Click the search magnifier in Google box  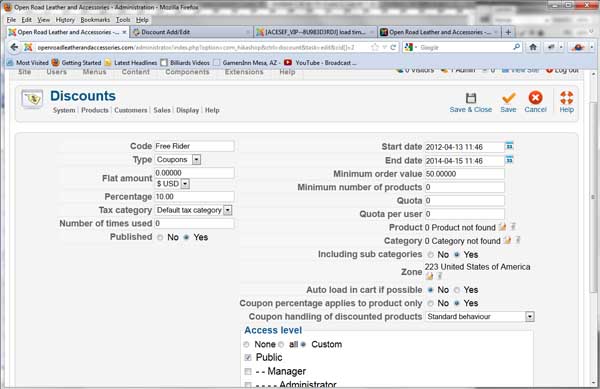point(516,47)
